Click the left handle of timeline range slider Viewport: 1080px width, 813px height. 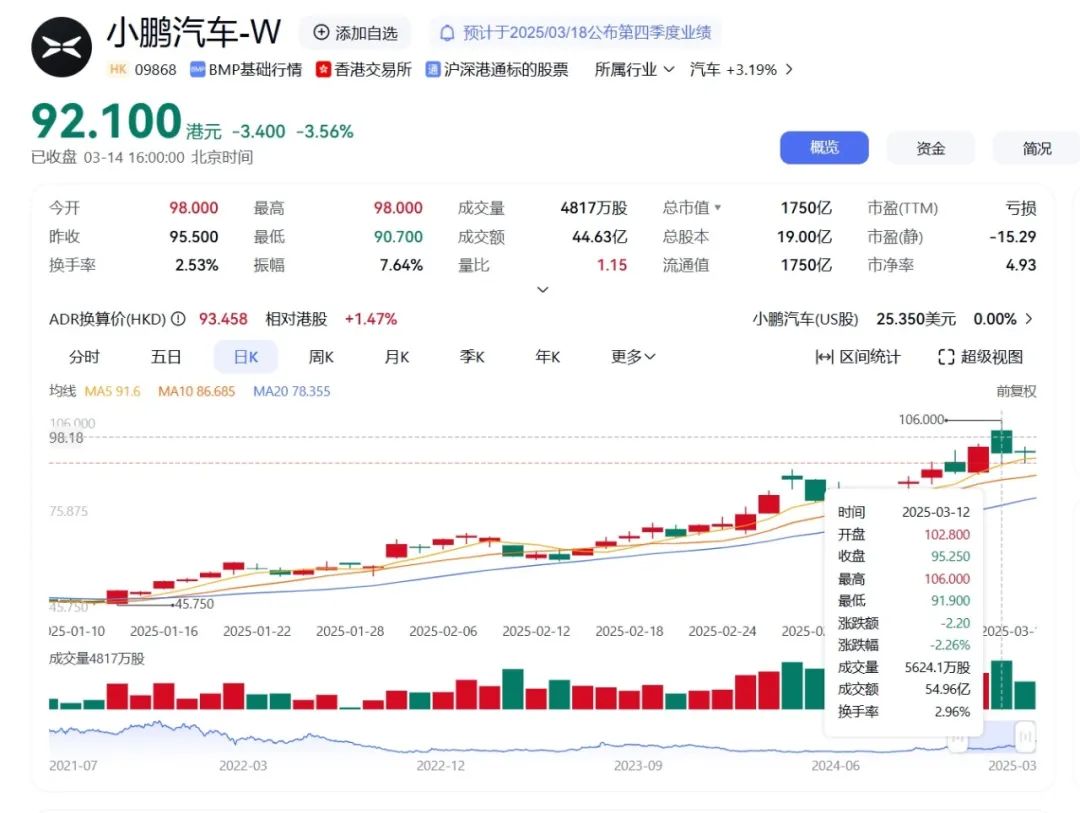point(957,740)
